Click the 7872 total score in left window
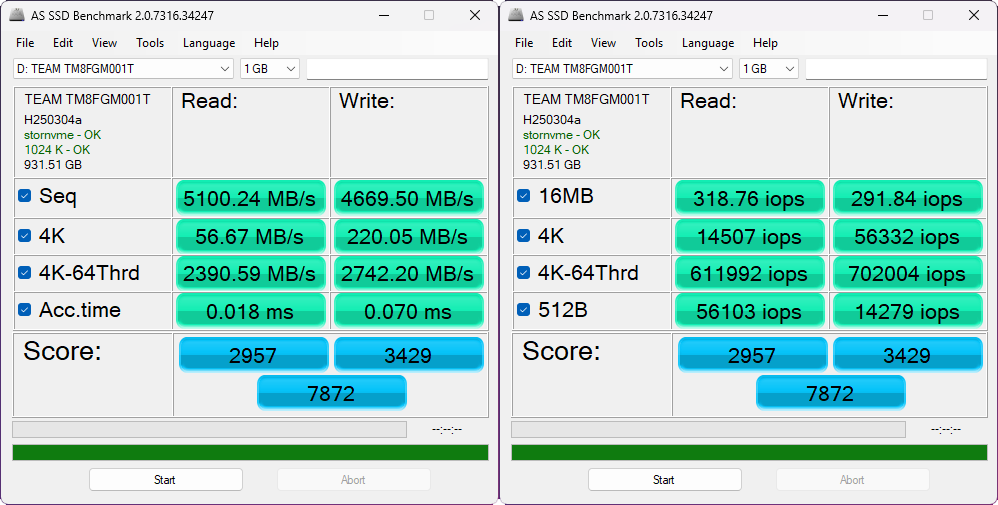The height and width of the screenshot is (505, 998). [x=332, y=392]
